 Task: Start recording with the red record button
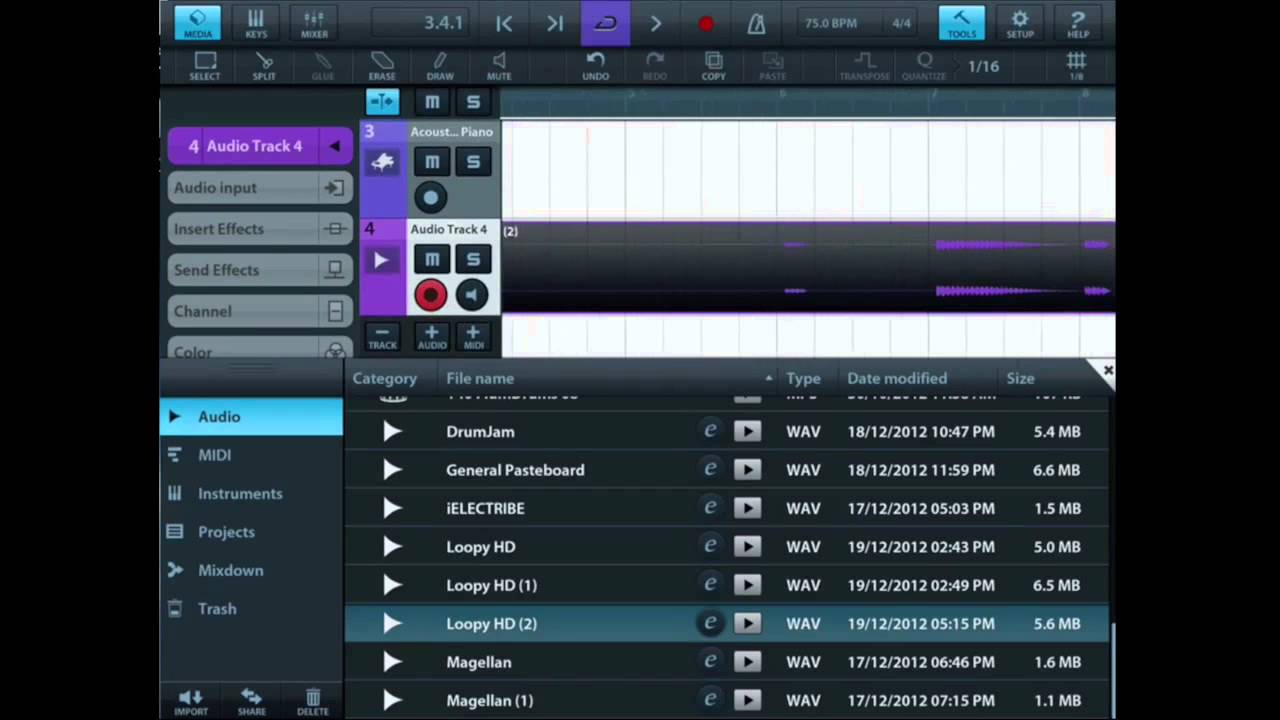click(706, 23)
